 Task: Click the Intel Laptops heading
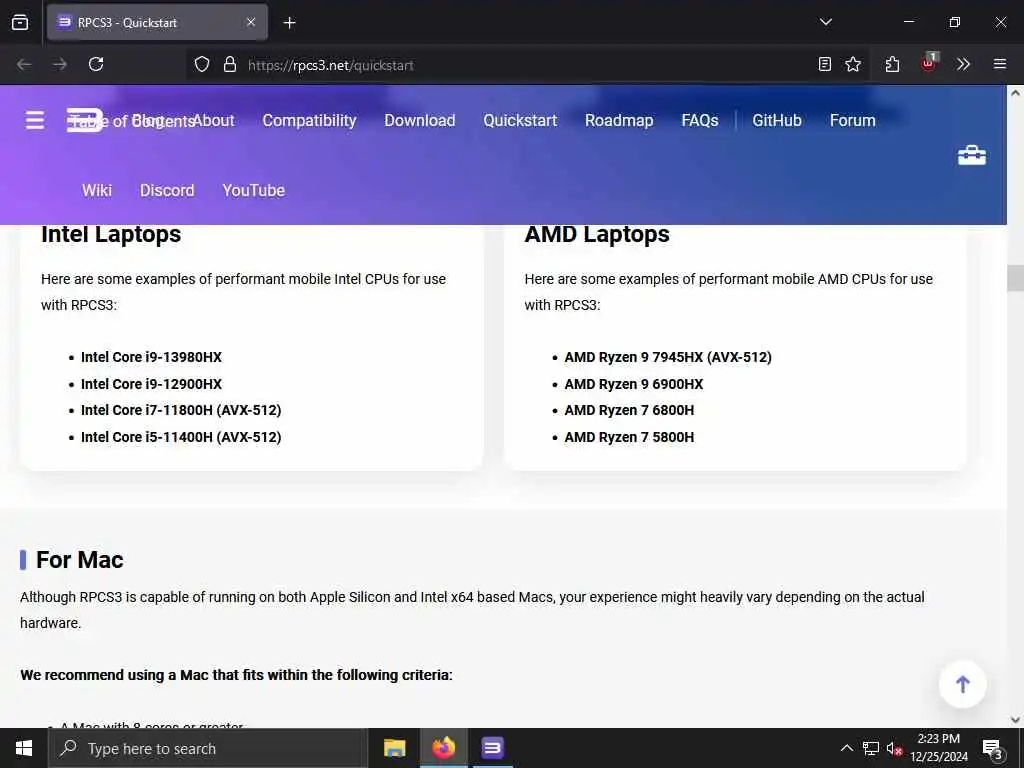[111, 234]
